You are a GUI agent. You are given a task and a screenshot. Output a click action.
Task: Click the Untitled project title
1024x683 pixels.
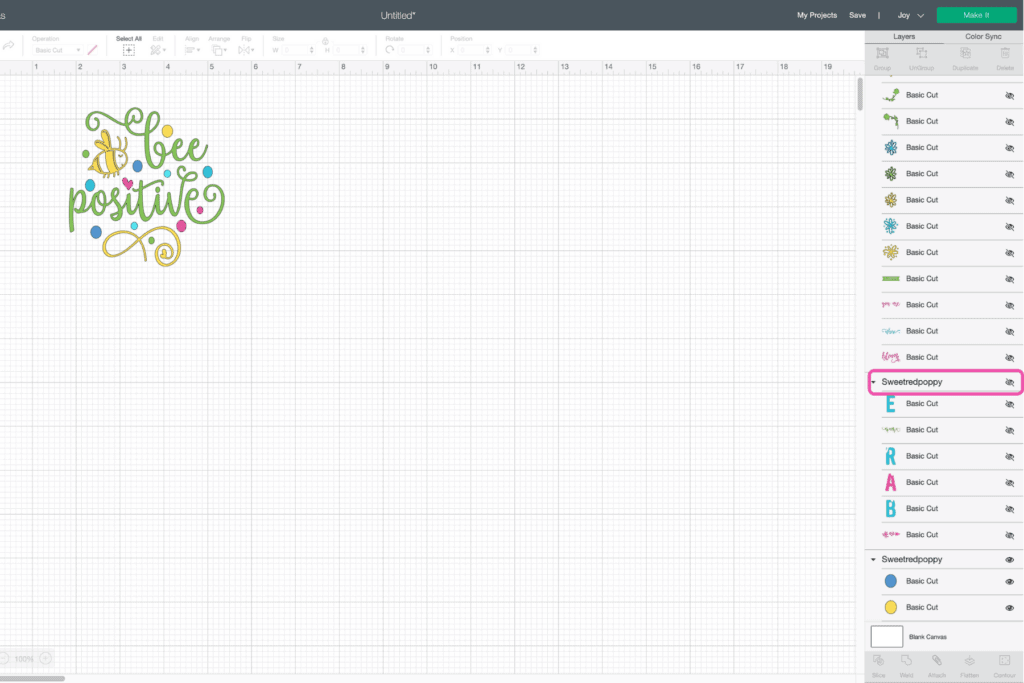click(x=398, y=15)
